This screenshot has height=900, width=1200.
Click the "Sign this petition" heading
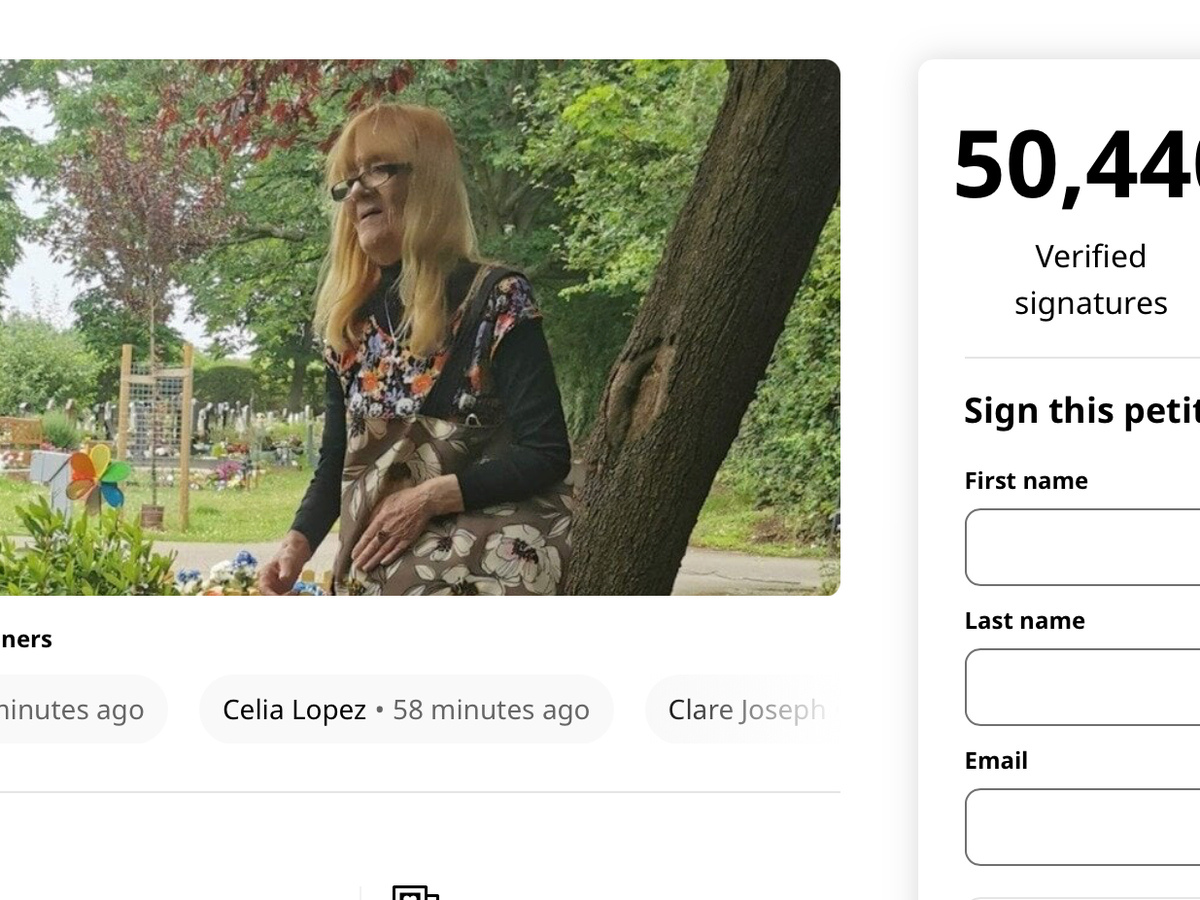1082,410
